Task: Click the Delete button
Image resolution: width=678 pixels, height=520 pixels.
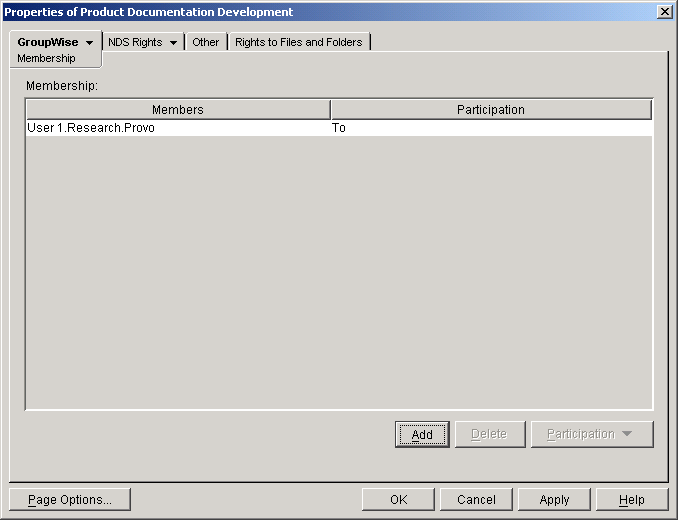Action: tap(490, 434)
